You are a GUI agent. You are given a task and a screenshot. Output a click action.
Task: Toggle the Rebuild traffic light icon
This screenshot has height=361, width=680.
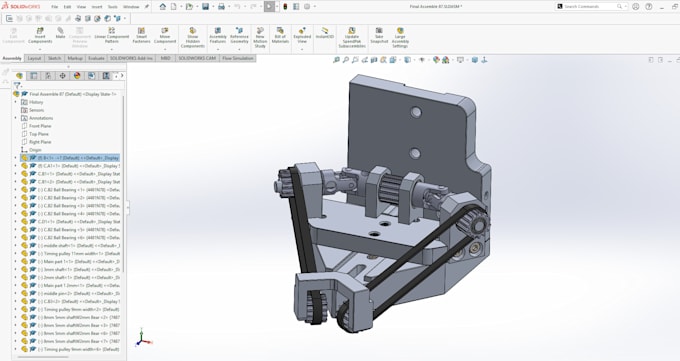(285, 7)
